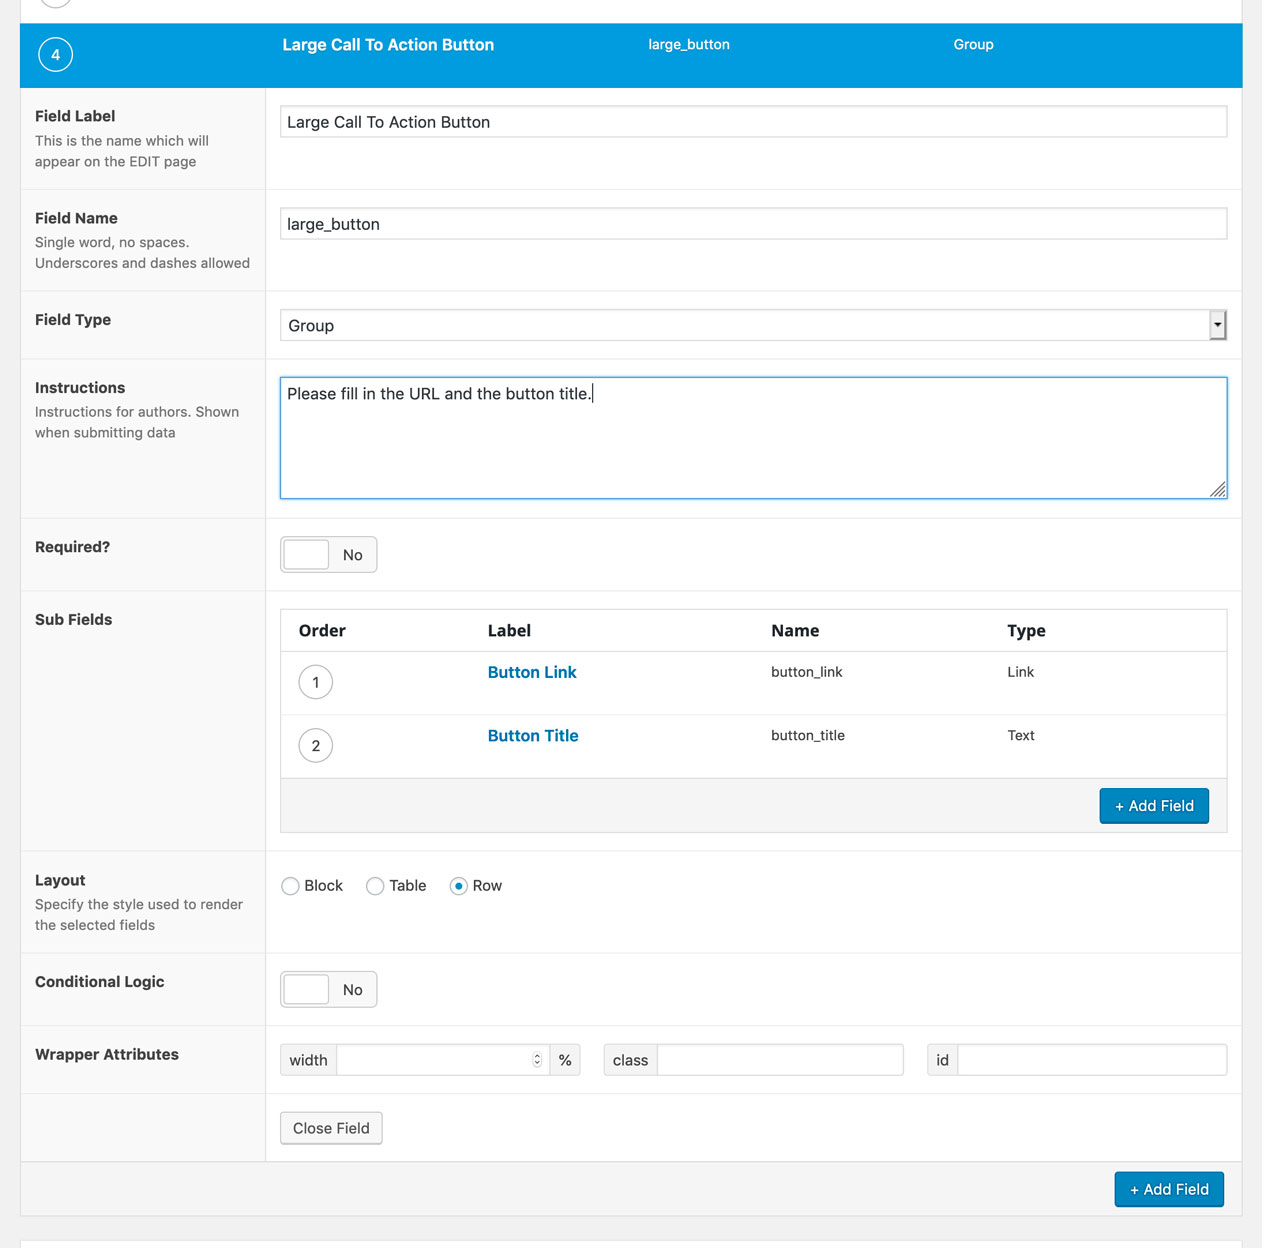
Task: Click order circle 2 for Button Title
Action: click(x=316, y=745)
